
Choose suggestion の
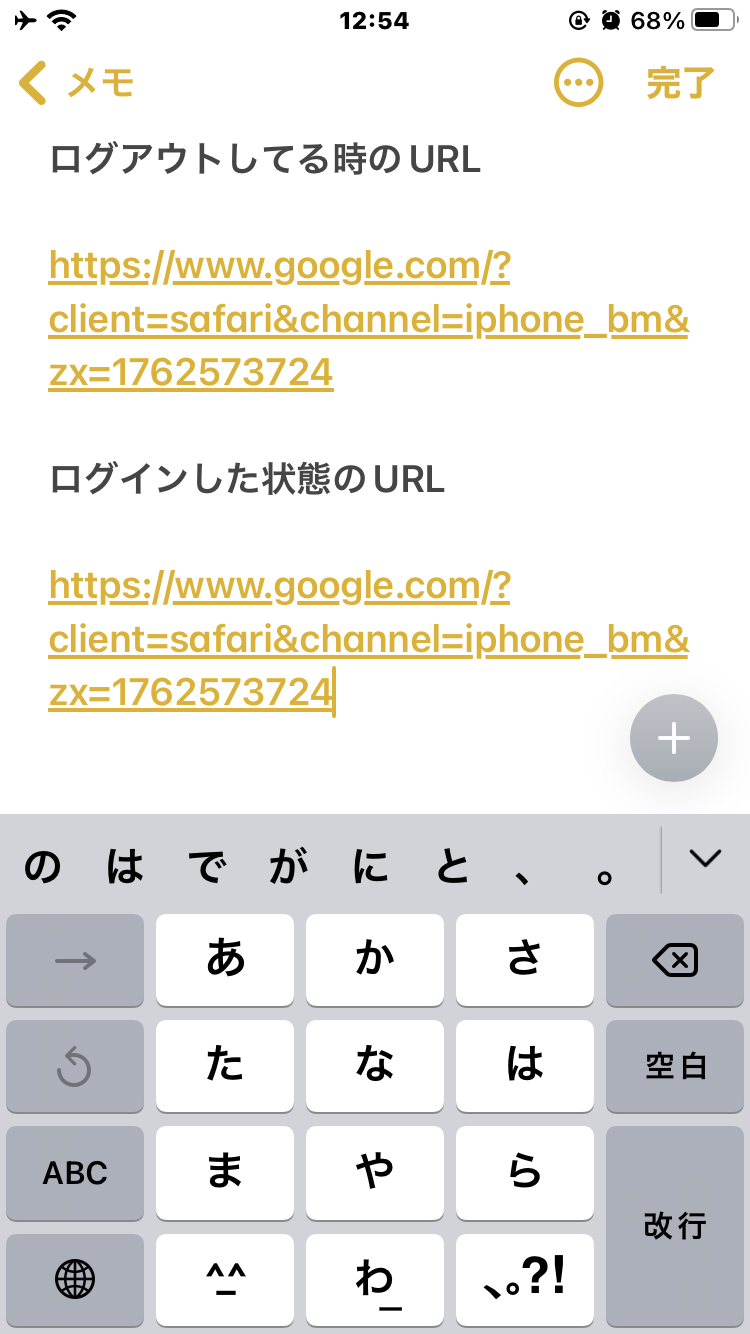(42, 867)
